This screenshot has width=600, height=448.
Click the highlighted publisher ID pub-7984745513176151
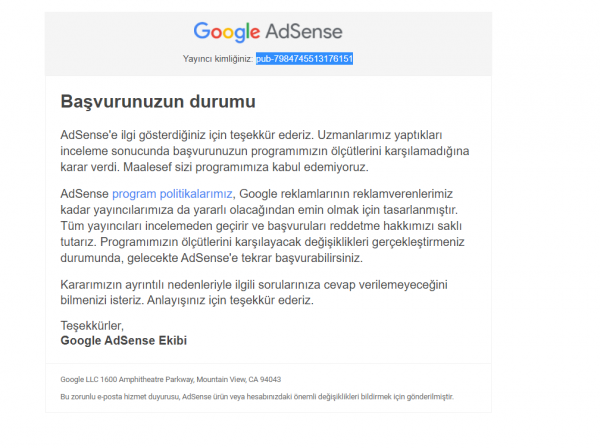(305, 59)
